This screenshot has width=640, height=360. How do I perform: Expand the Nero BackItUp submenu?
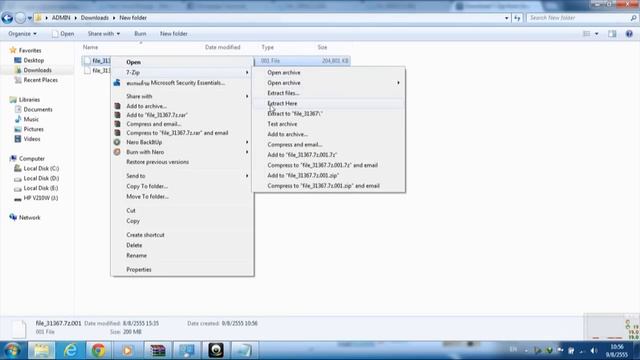(182, 142)
